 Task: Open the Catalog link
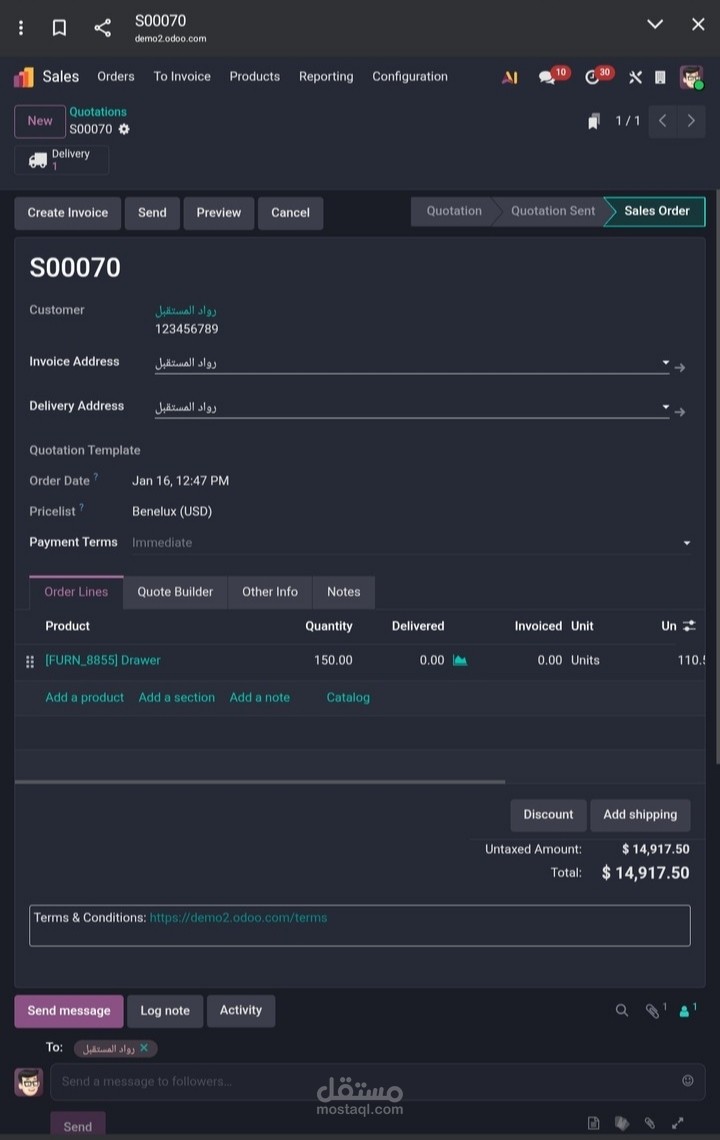348,697
